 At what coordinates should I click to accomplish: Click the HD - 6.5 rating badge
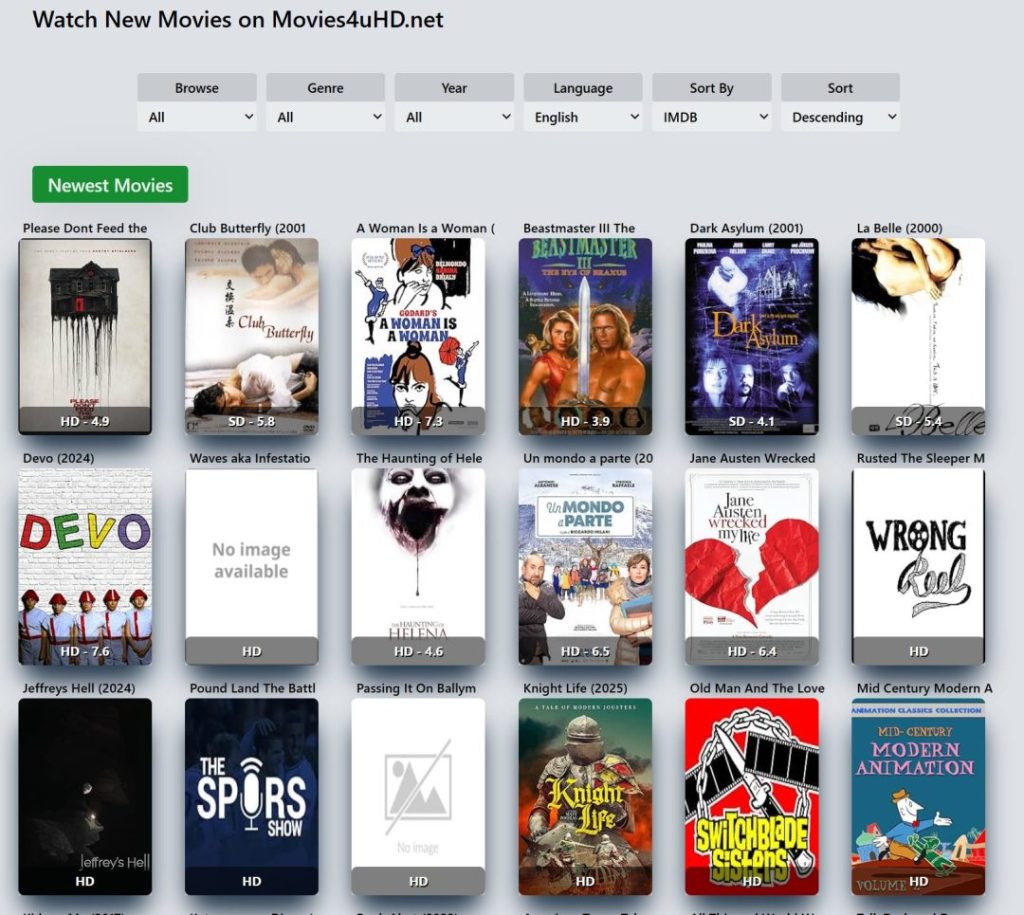tap(585, 651)
